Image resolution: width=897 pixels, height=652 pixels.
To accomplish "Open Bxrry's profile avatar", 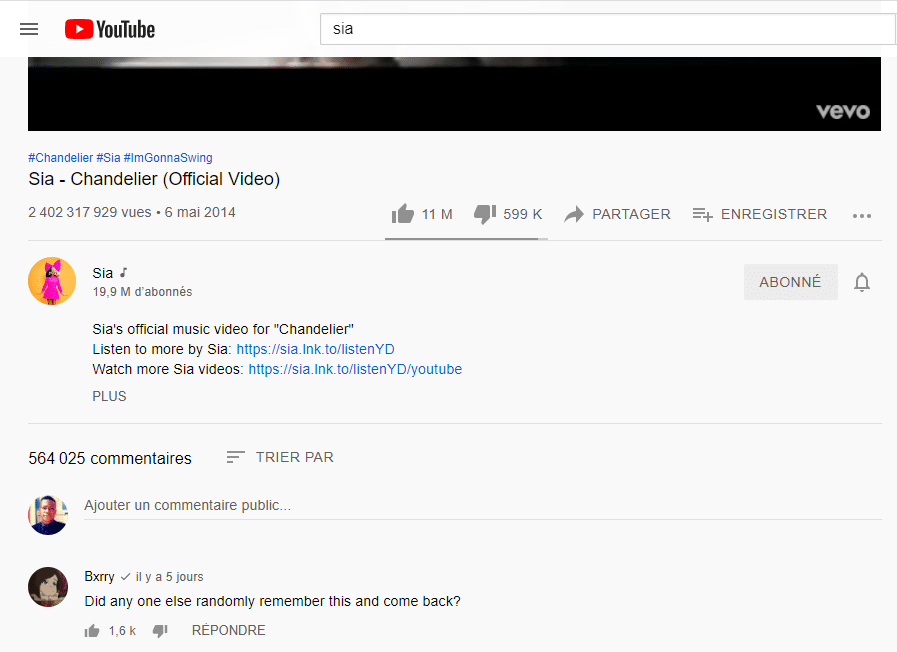I will coord(48,587).
